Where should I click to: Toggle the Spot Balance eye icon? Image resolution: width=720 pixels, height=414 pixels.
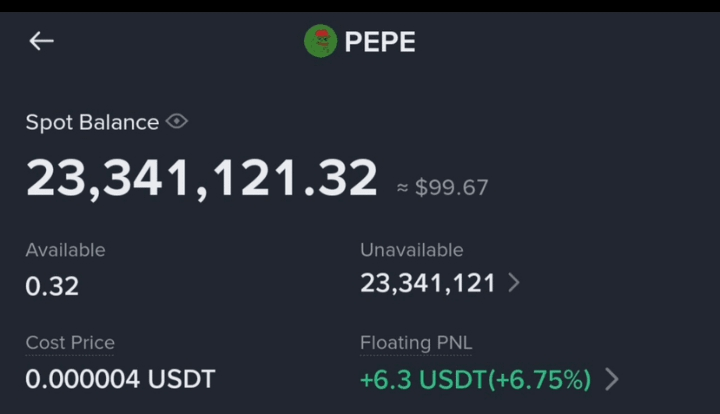pos(177,122)
